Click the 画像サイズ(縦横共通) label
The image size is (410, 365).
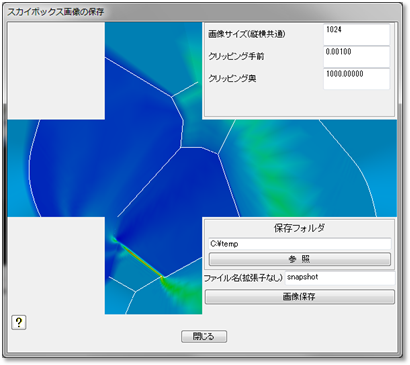pos(247,34)
